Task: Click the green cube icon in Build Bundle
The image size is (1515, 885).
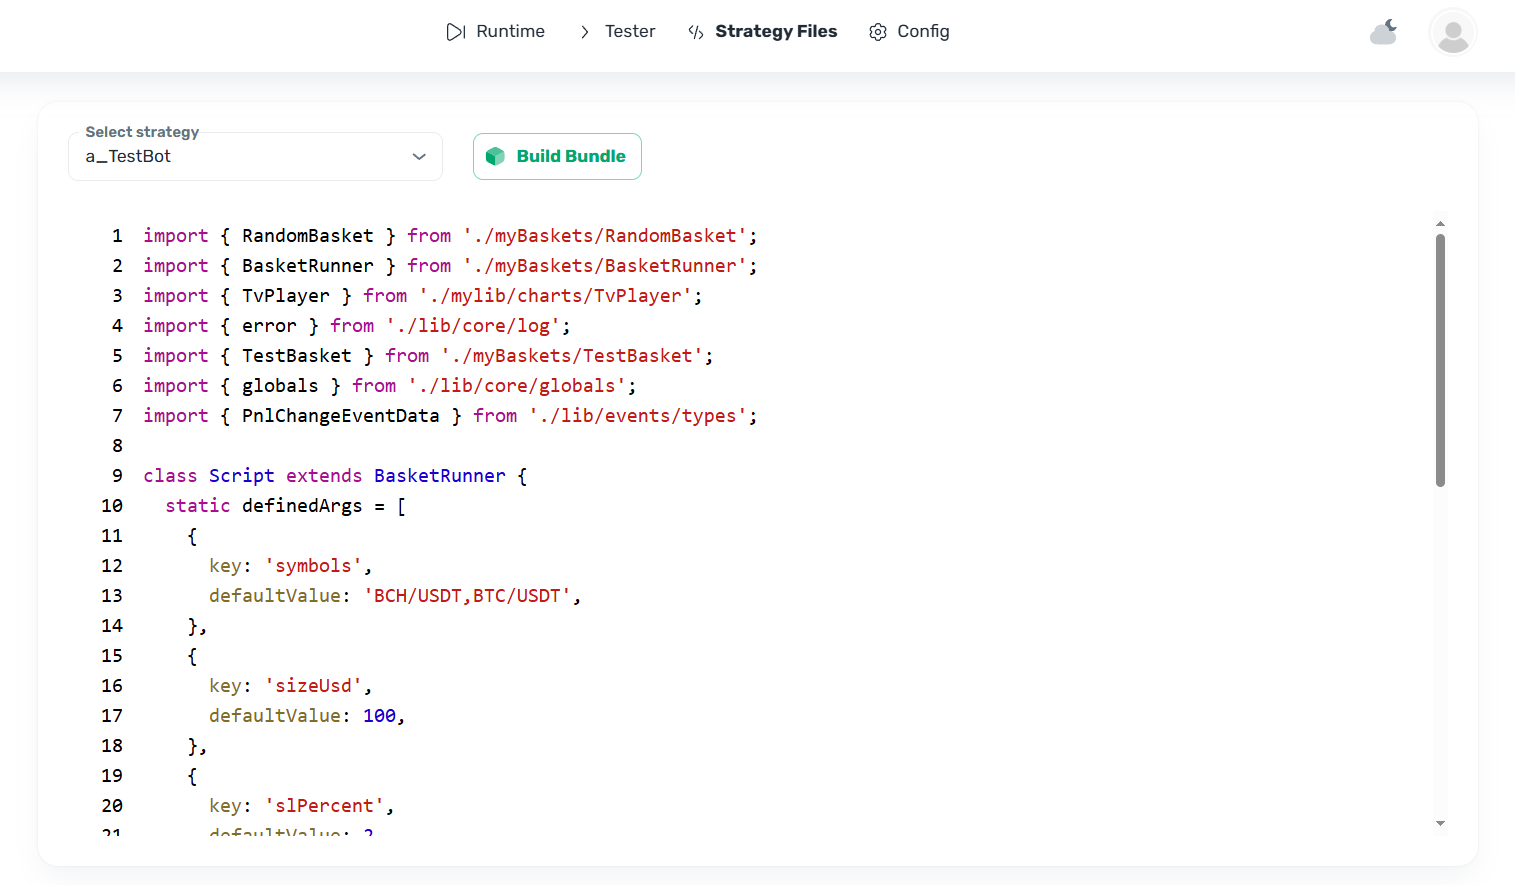Action: point(495,157)
